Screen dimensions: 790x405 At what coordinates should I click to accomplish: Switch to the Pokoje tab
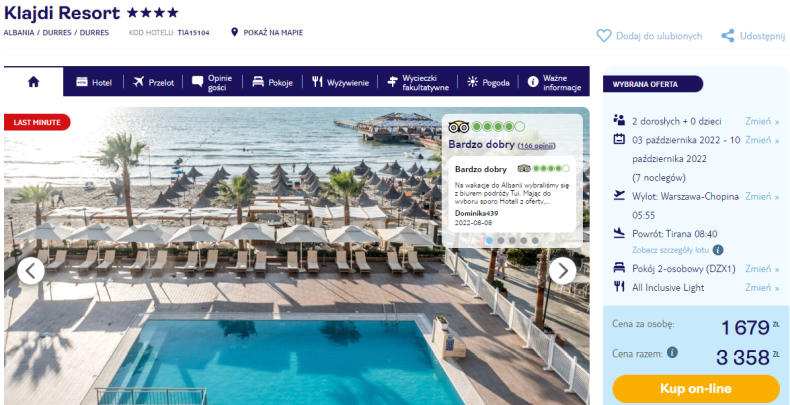pos(273,82)
